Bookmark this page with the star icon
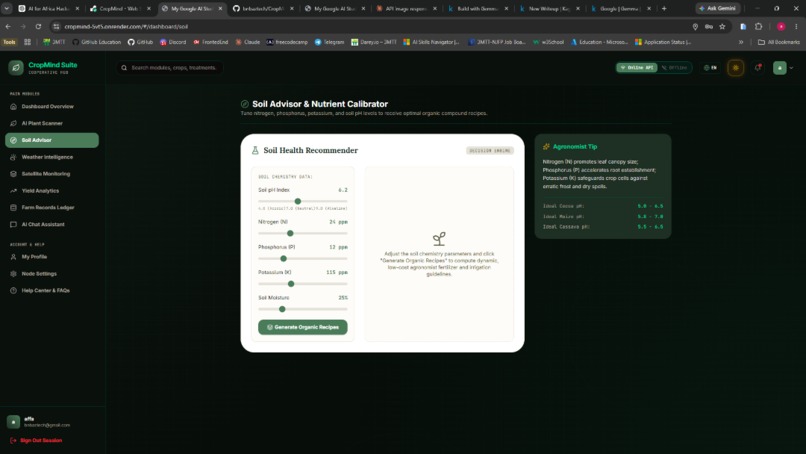 (722, 26)
